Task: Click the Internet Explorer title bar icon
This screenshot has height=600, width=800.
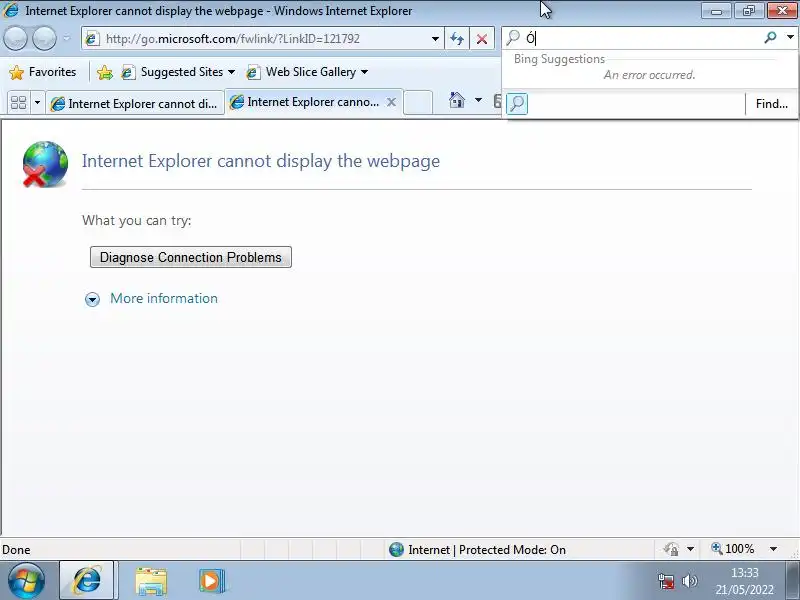Action: point(10,10)
